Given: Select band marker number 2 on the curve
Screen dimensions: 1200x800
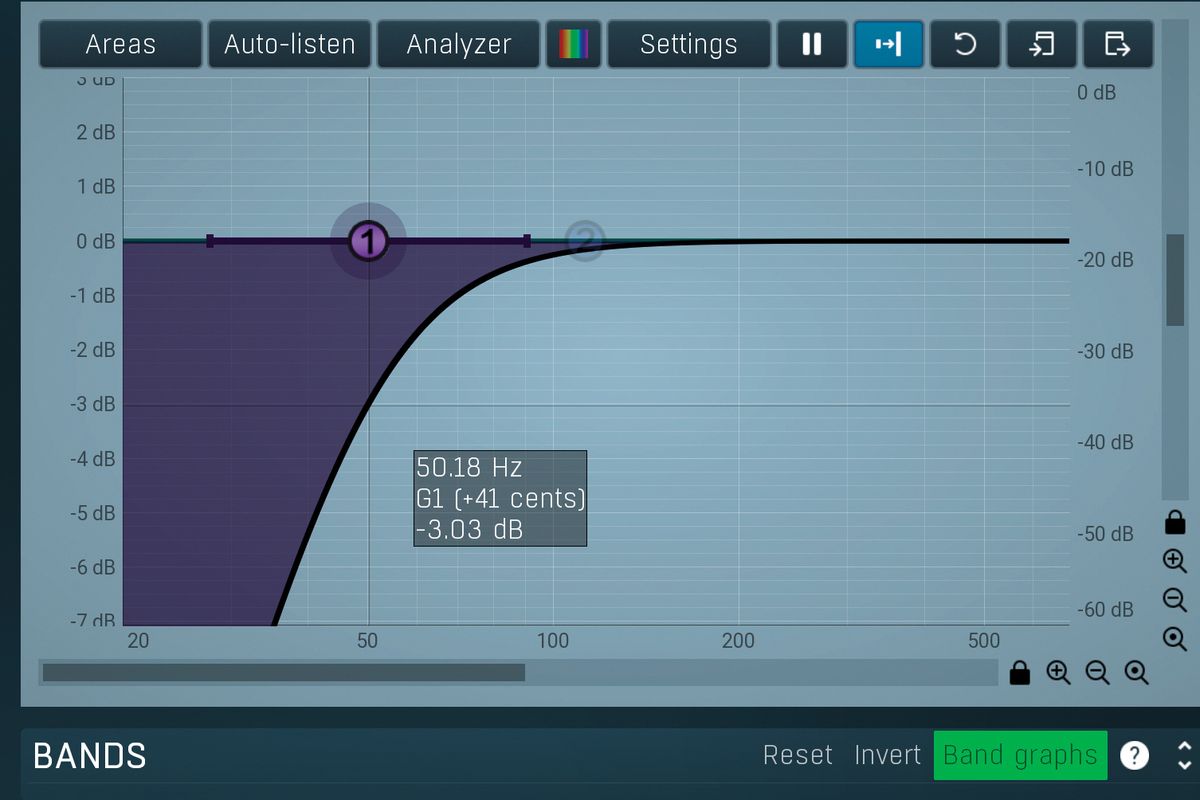Looking at the screenshot, I should pyautogui.click(x=585, y=241).
